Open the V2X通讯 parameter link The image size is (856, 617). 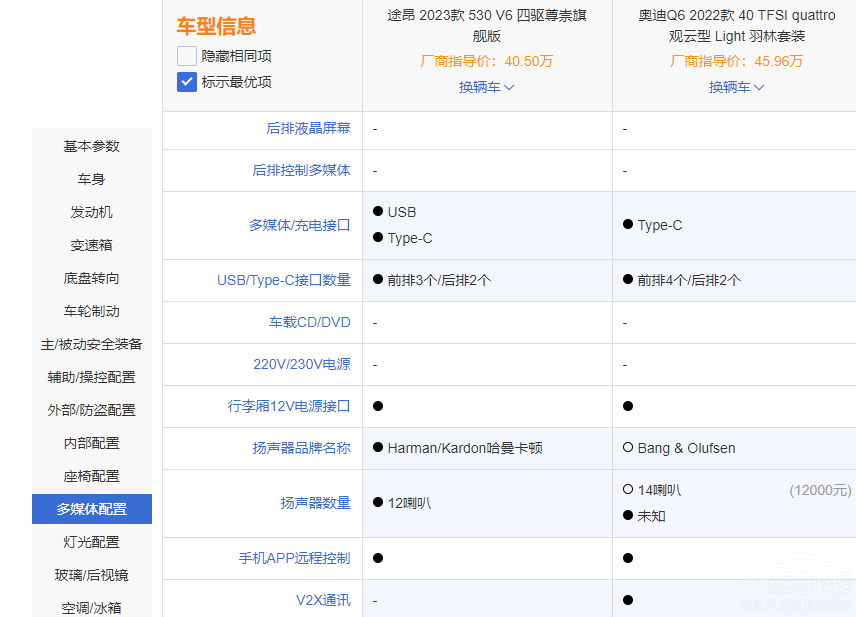pyautogui.click(x=323, y=600)
